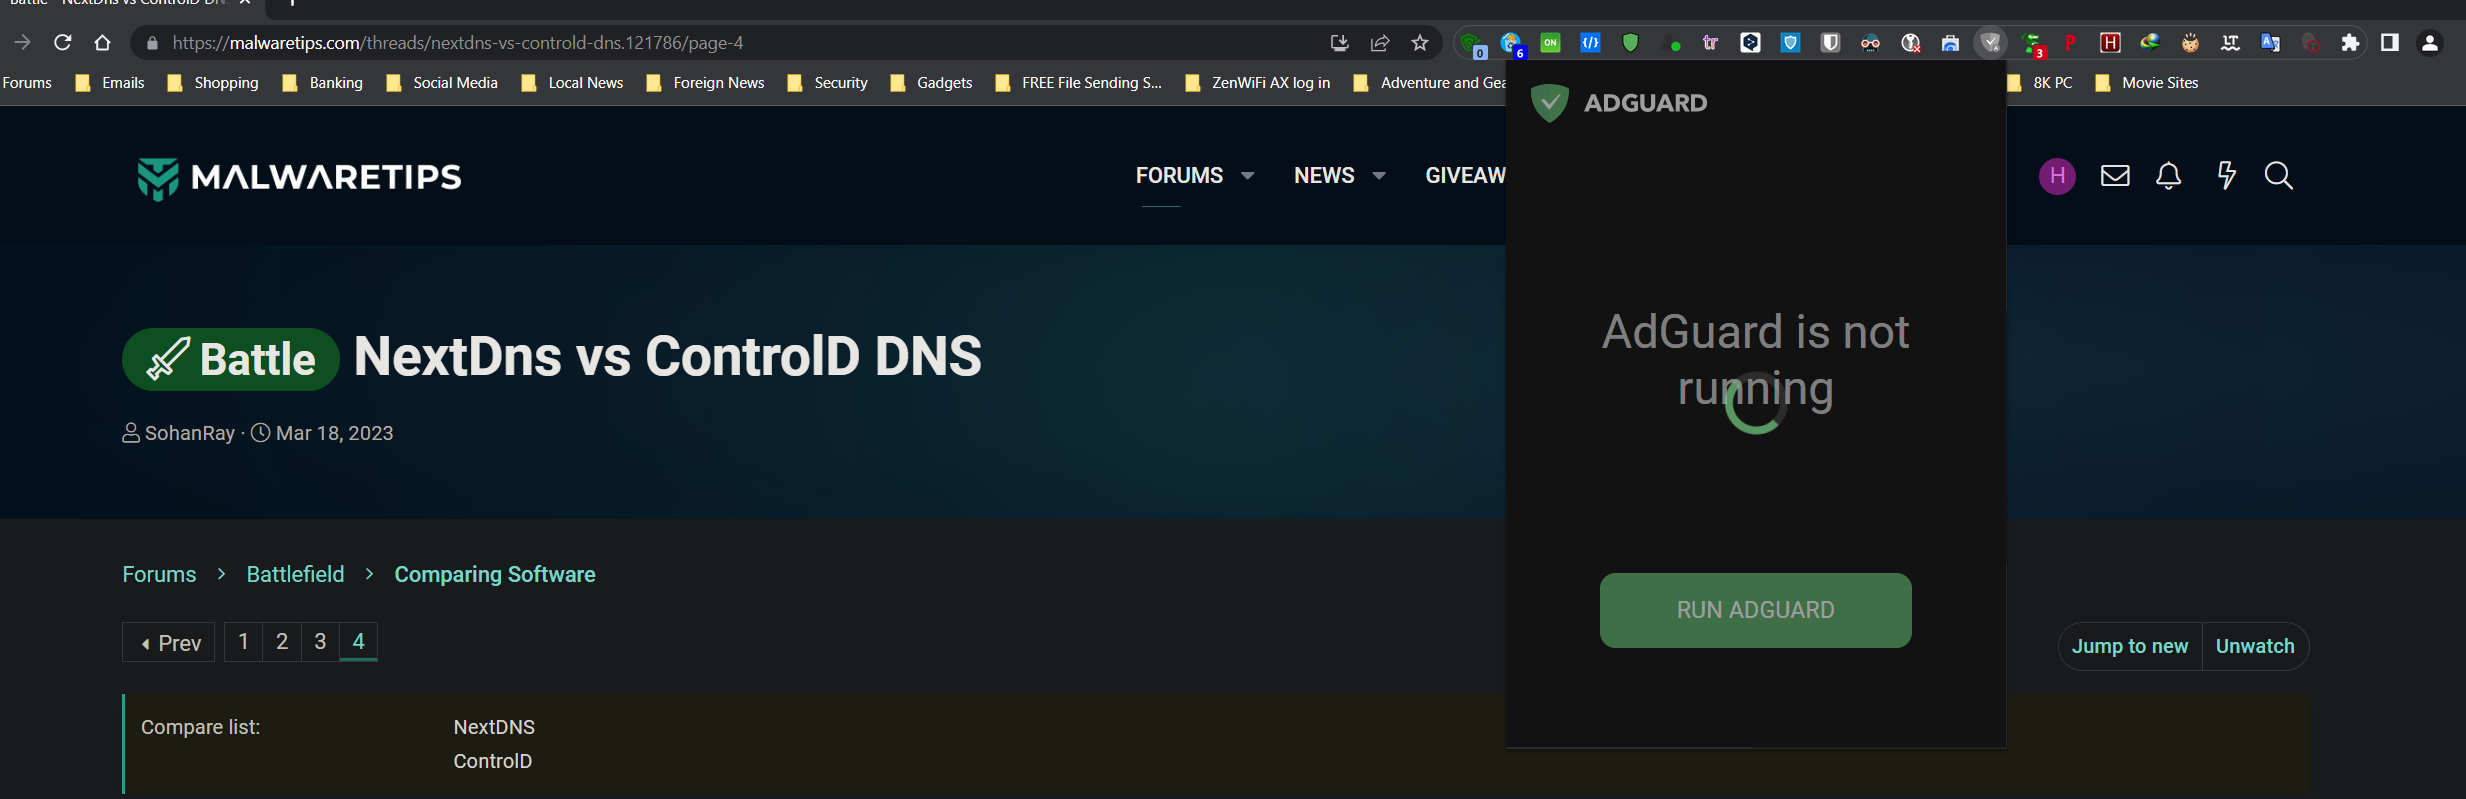Open the Extensions puzzle piece menu
2466x799 pixels.
point(2350,43)
